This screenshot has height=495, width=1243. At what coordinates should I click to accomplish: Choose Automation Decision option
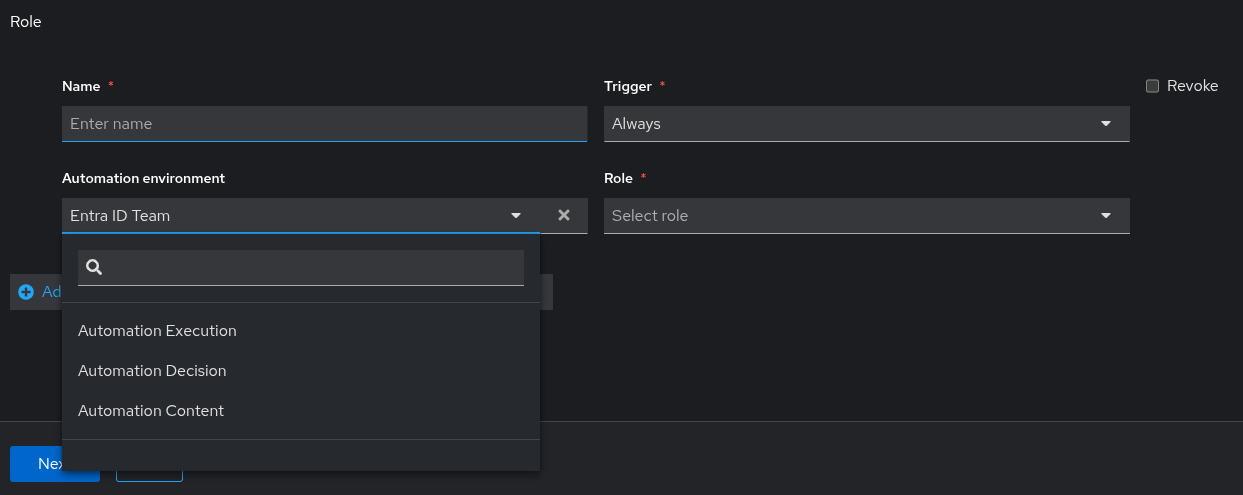(x=152, y=371)
